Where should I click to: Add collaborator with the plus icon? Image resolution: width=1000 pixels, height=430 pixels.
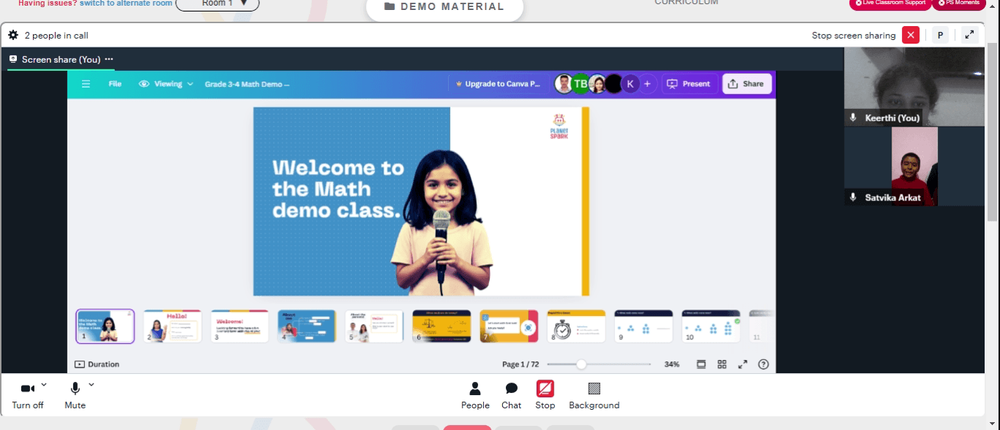coord(647,84)
